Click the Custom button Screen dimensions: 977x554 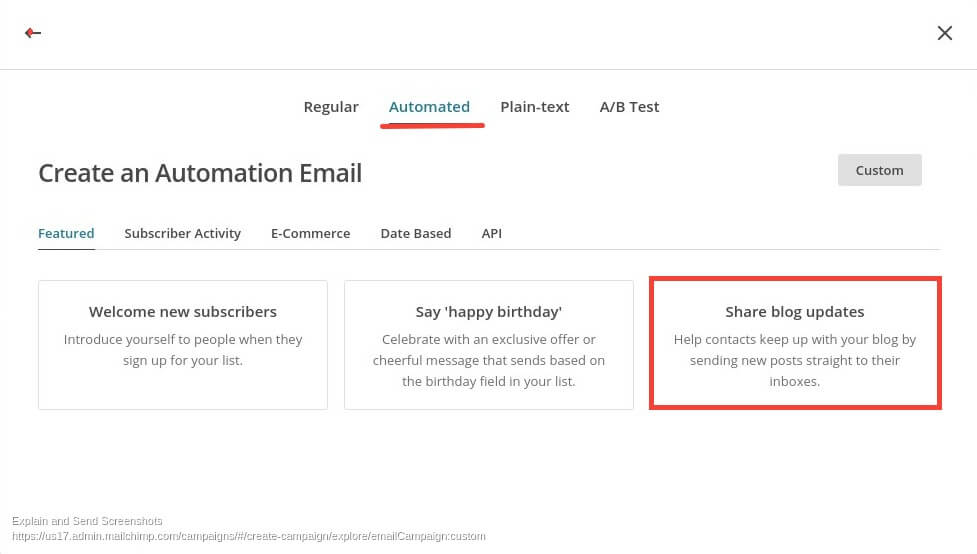879,170
